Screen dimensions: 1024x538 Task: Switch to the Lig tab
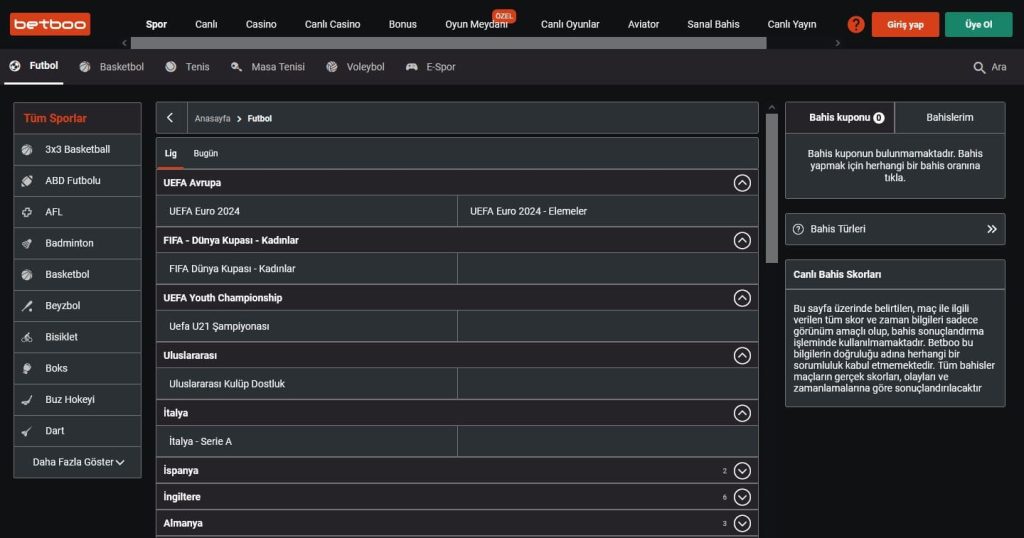pyautogui.click(x=170, y=153)
